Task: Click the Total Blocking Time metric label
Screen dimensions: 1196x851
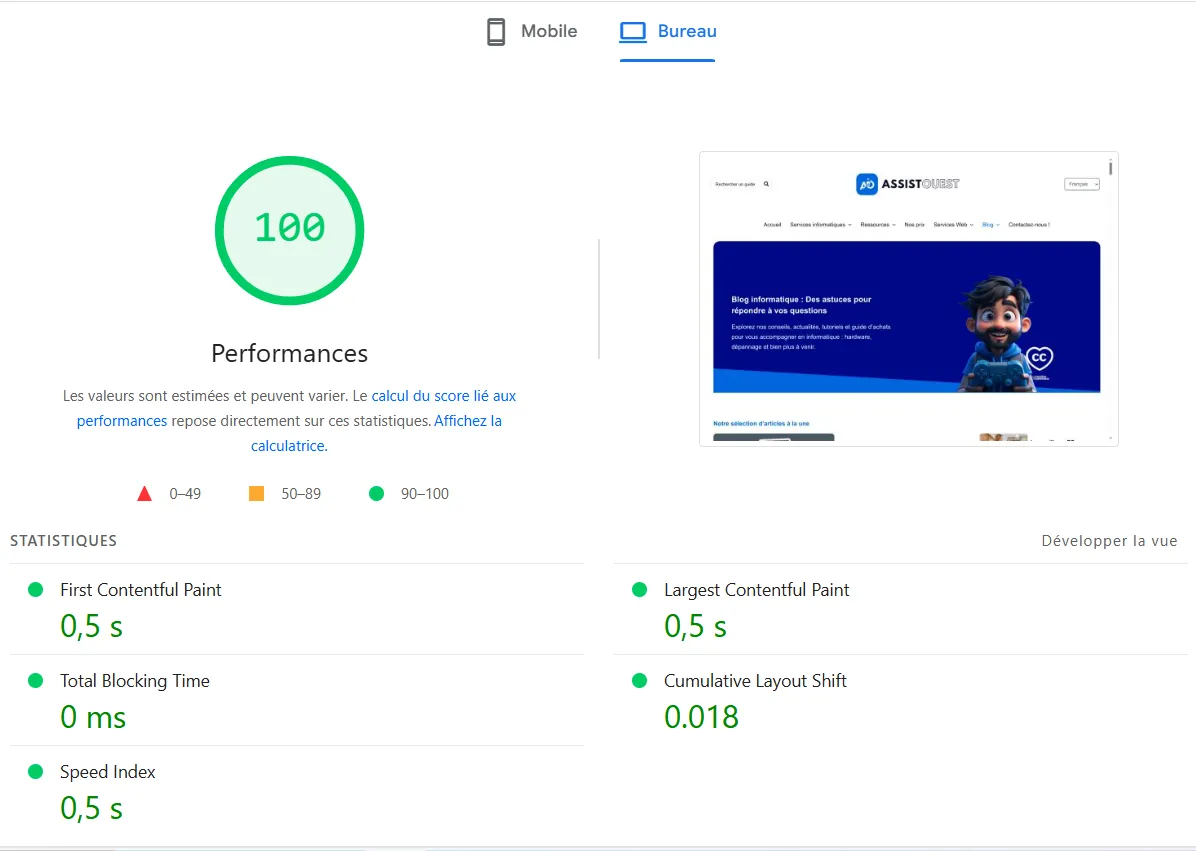Action: pos(135,681)
